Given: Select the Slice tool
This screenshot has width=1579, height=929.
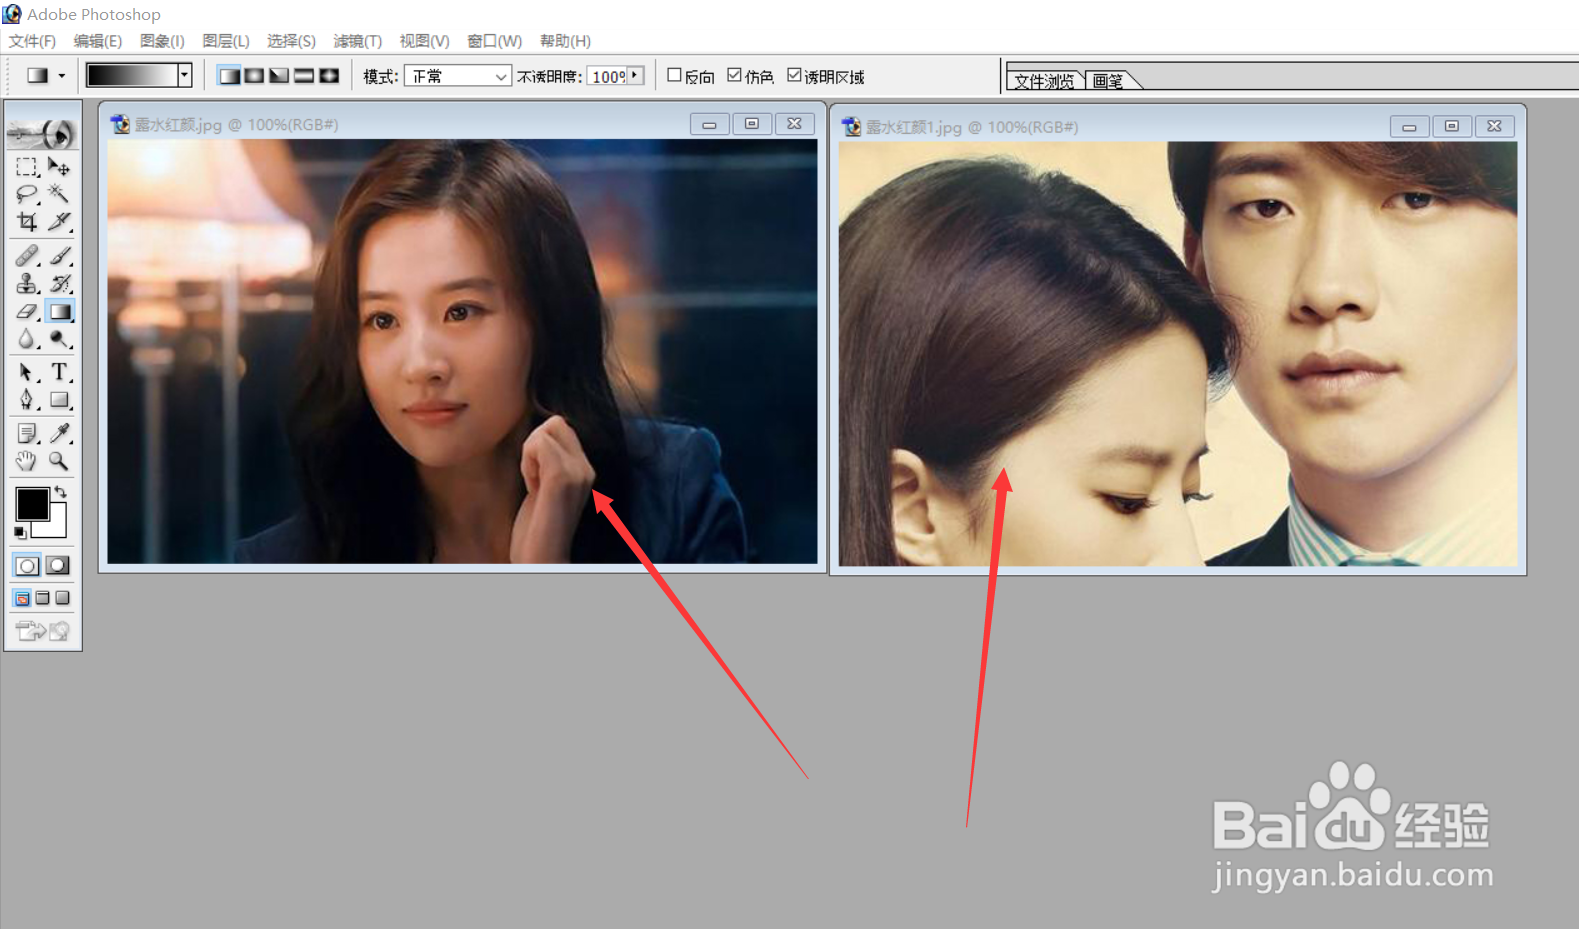Looking at the screenshot, I should (x=59, y=221).
